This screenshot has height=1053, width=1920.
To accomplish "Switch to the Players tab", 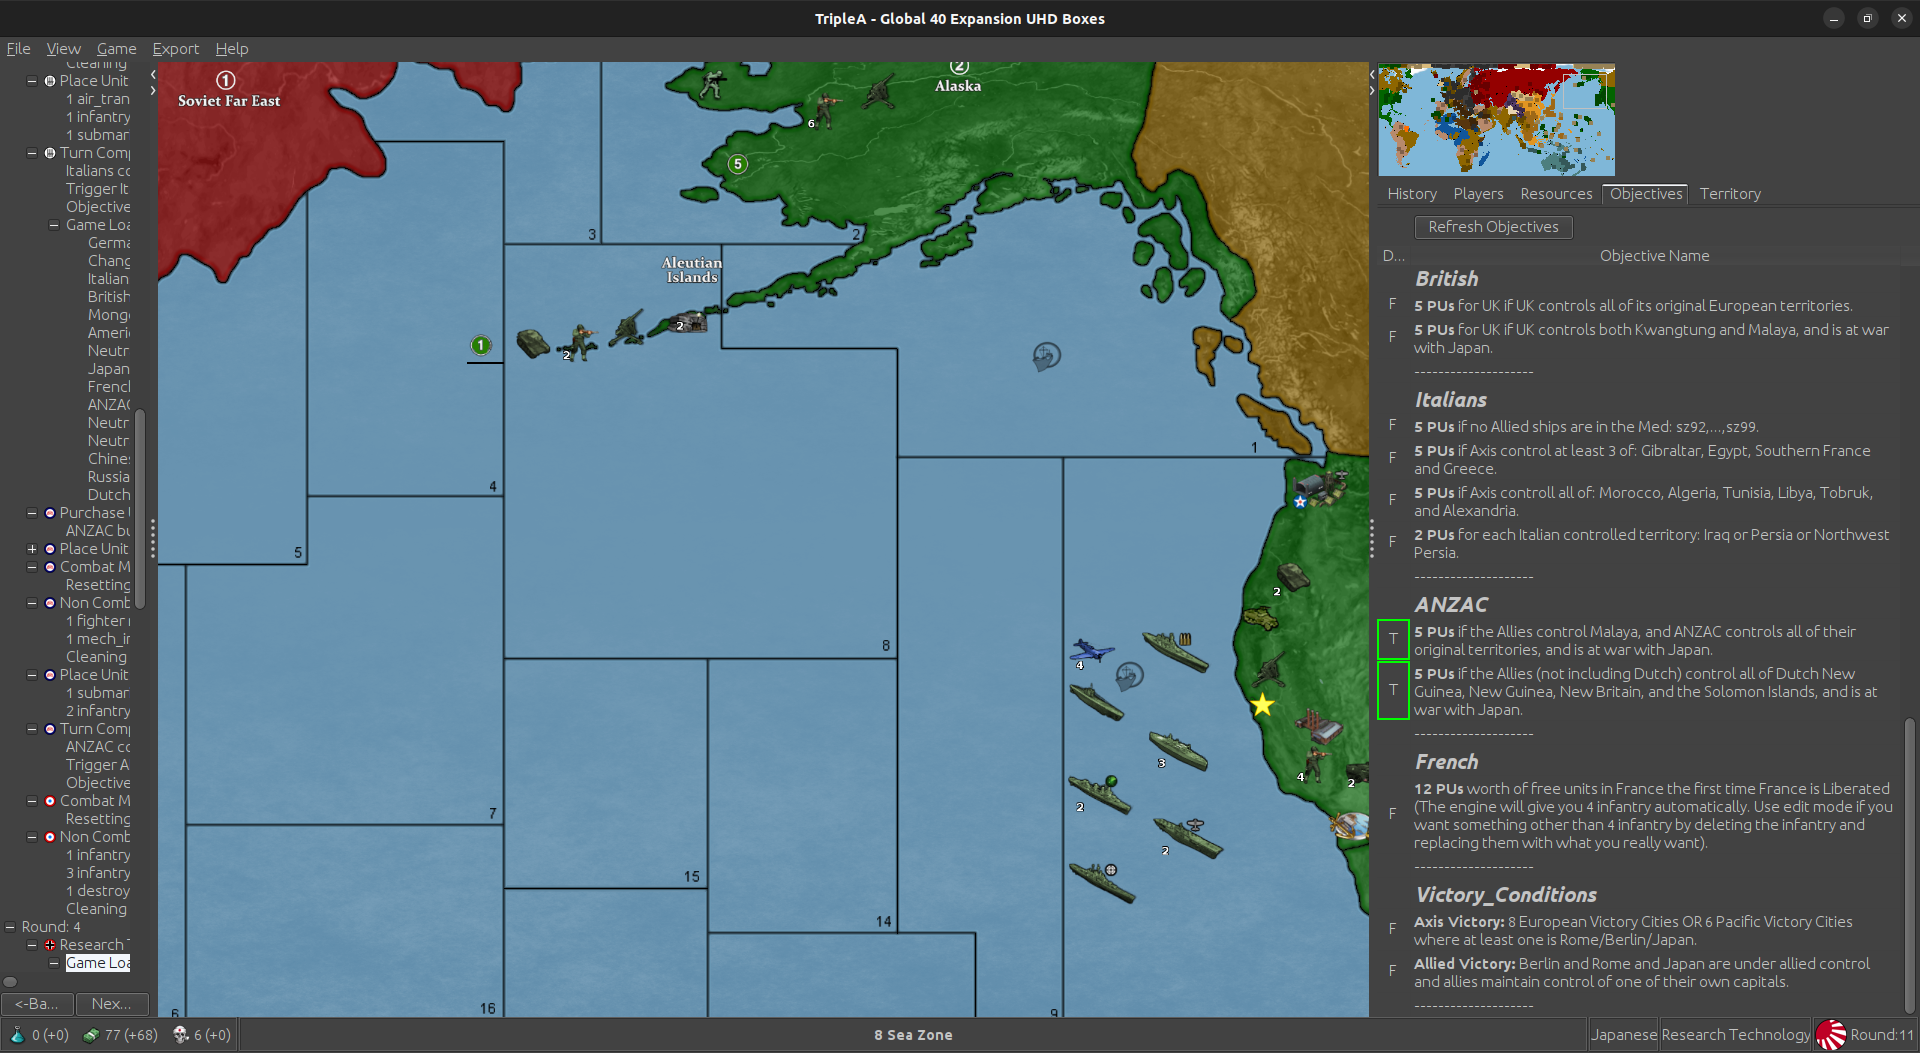I will (x=1478, y=194).
